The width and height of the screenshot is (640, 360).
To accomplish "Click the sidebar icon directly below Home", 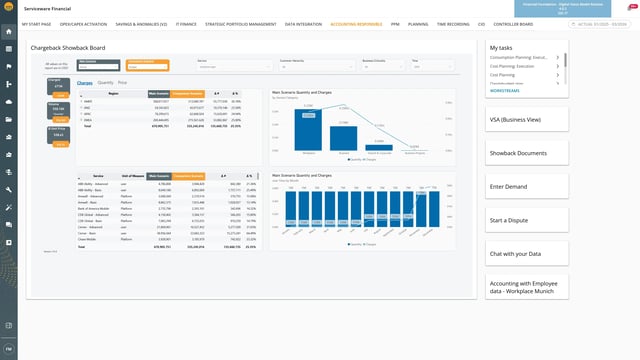I will pos(9,49).
